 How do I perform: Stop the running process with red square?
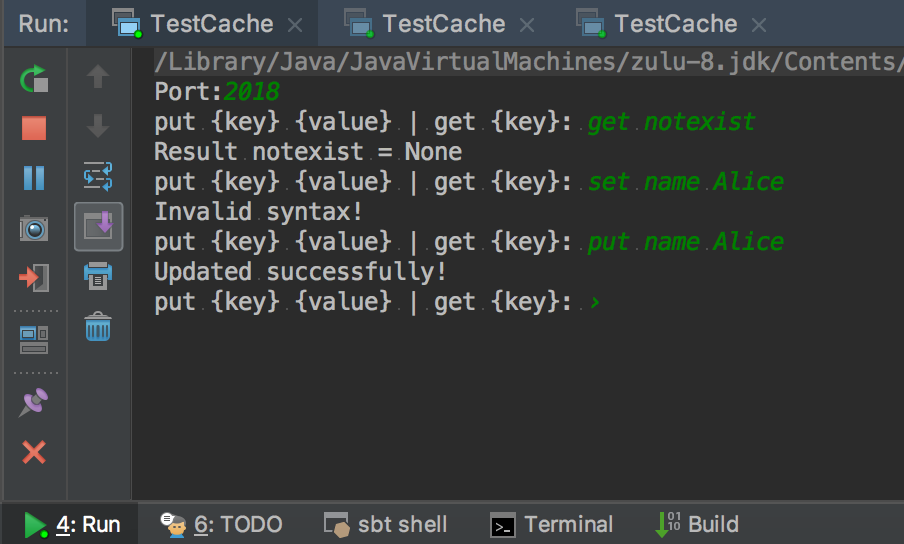pos(34,128)
